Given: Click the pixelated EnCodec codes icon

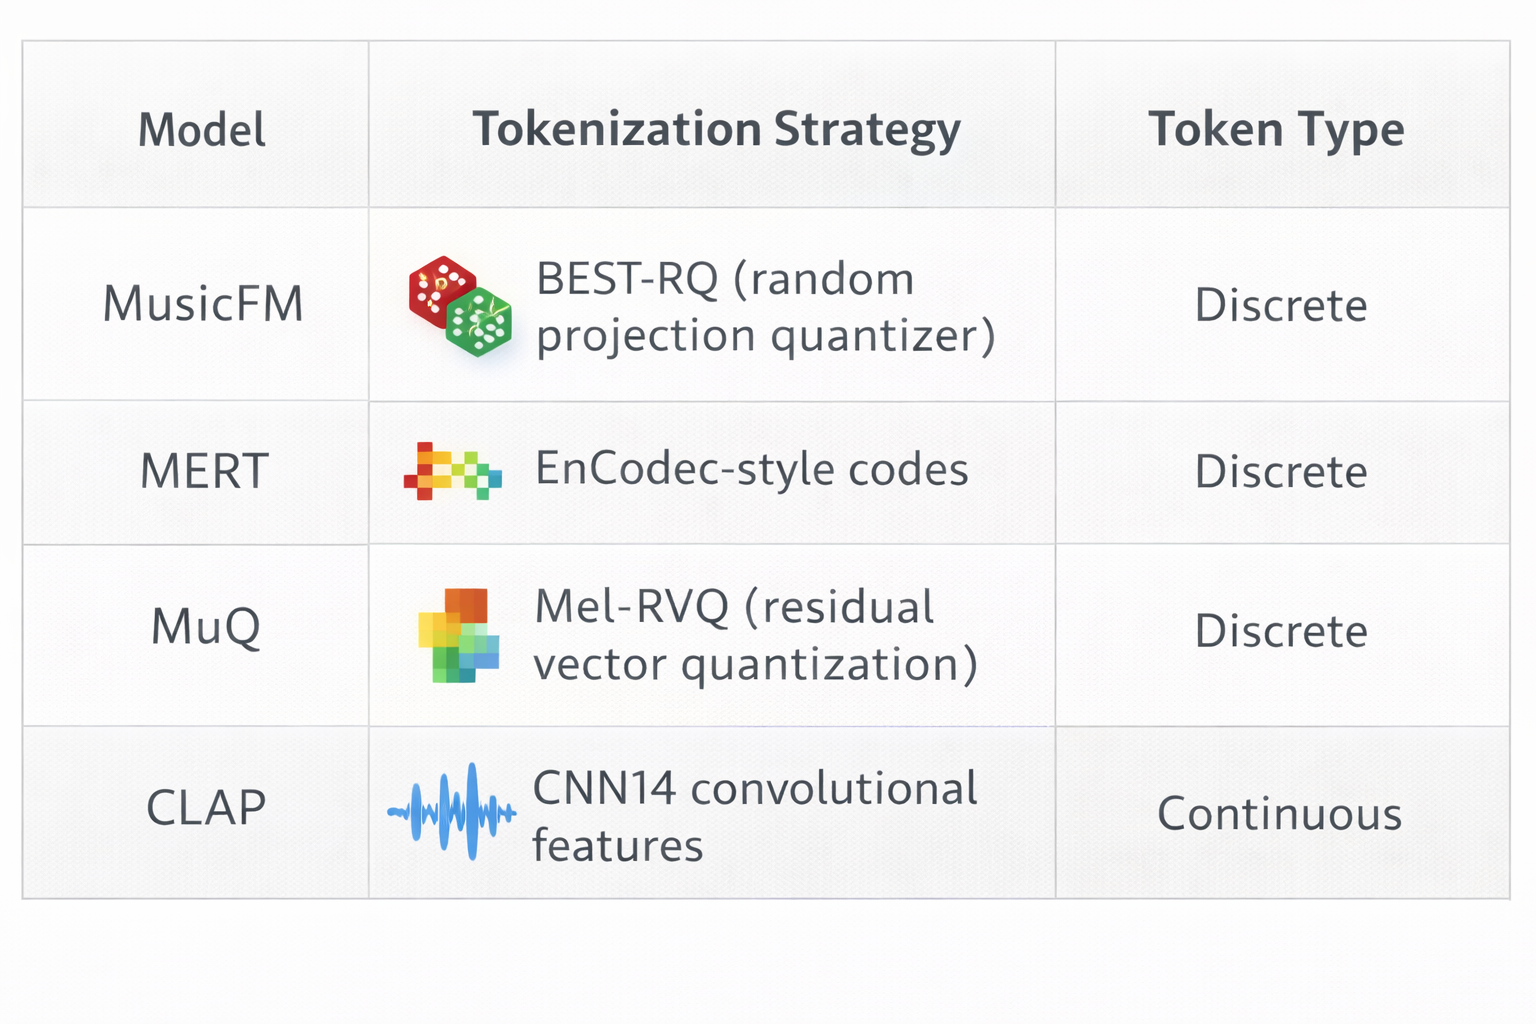Looking at the screenshot, I should 452,471.
